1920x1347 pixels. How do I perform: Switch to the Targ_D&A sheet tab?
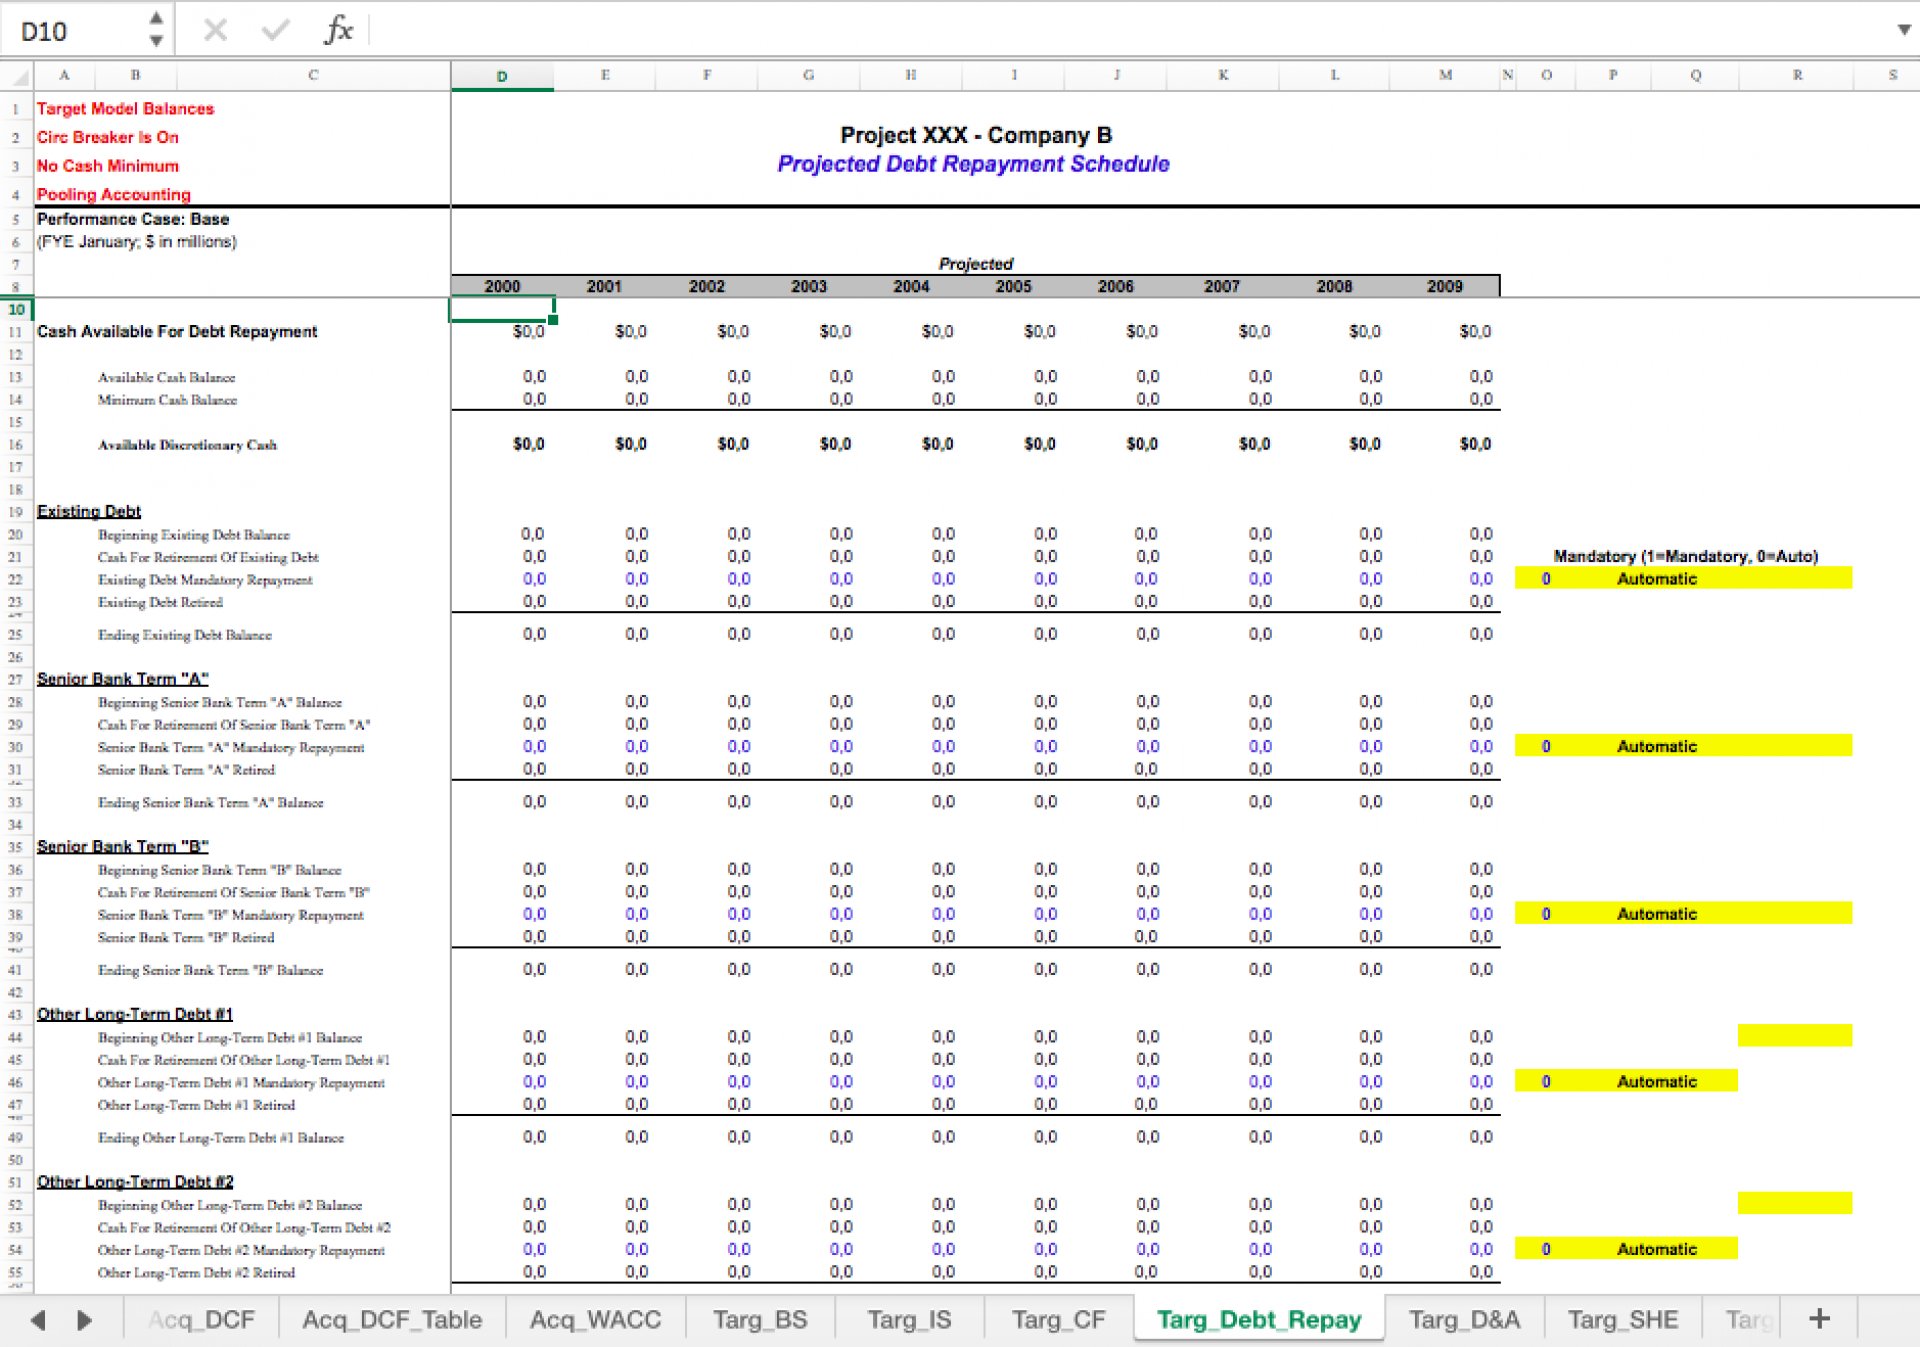1464,1320
